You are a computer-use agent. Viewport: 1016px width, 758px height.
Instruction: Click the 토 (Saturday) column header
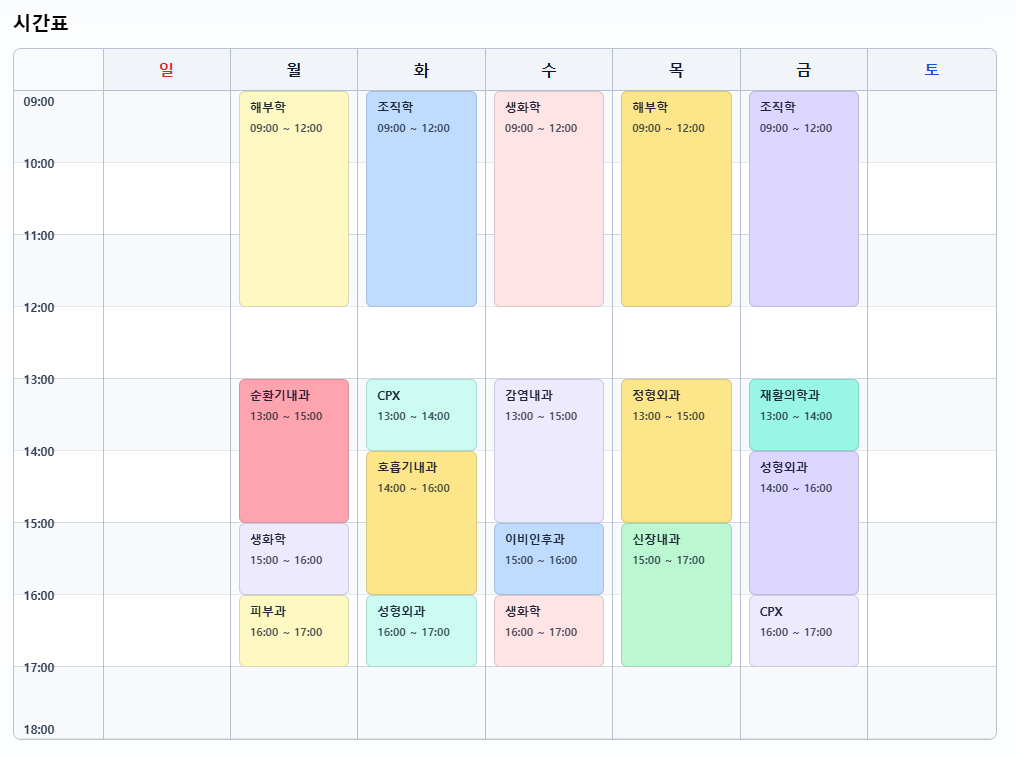[931, 70]
